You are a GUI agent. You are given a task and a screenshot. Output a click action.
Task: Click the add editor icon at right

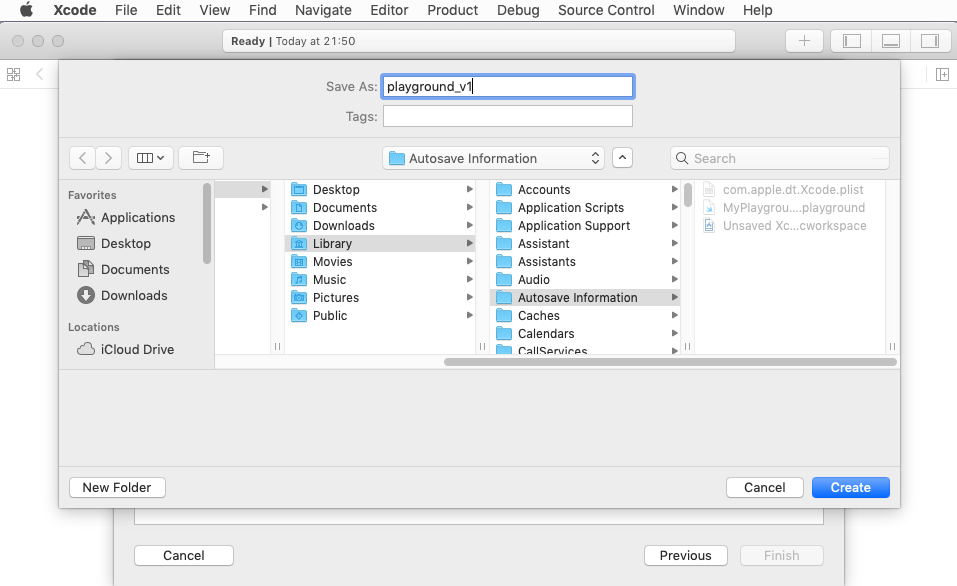(x=942, y=74)
